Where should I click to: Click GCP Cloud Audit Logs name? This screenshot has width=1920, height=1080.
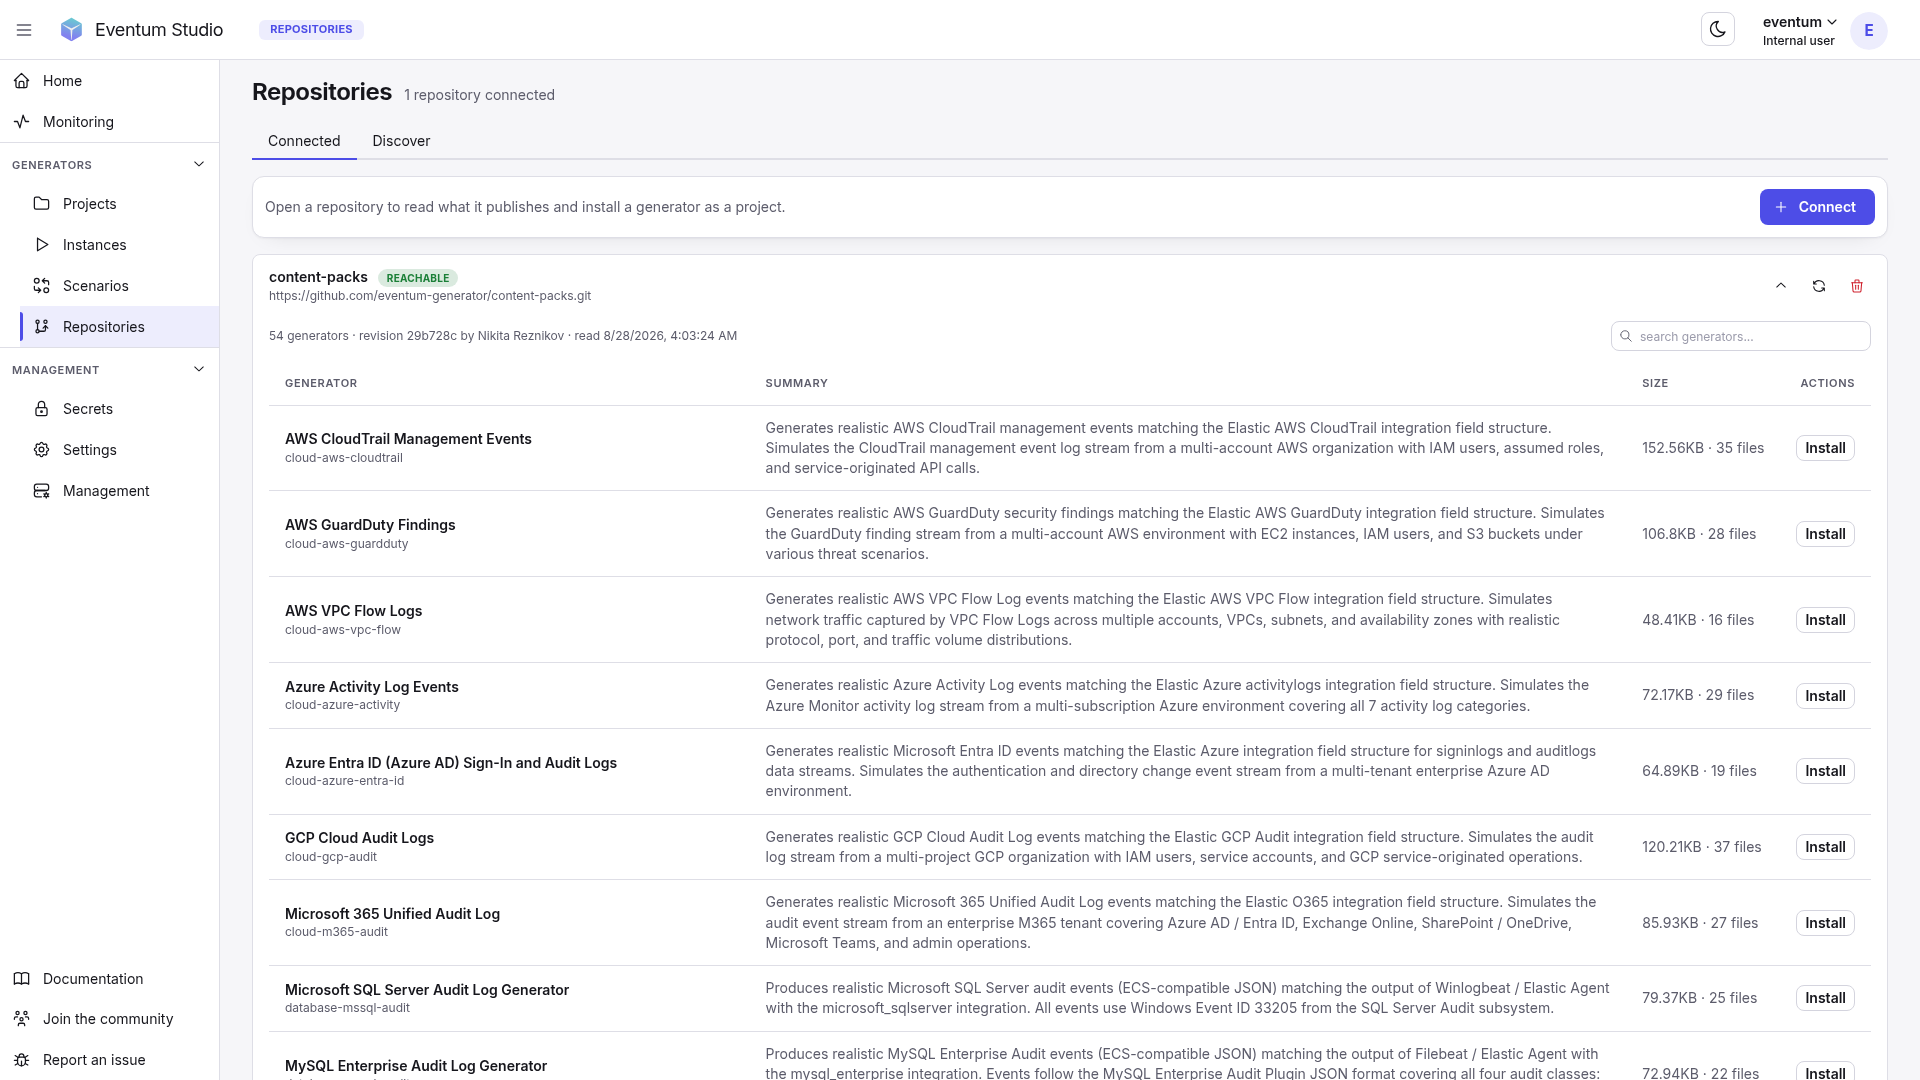359,838
